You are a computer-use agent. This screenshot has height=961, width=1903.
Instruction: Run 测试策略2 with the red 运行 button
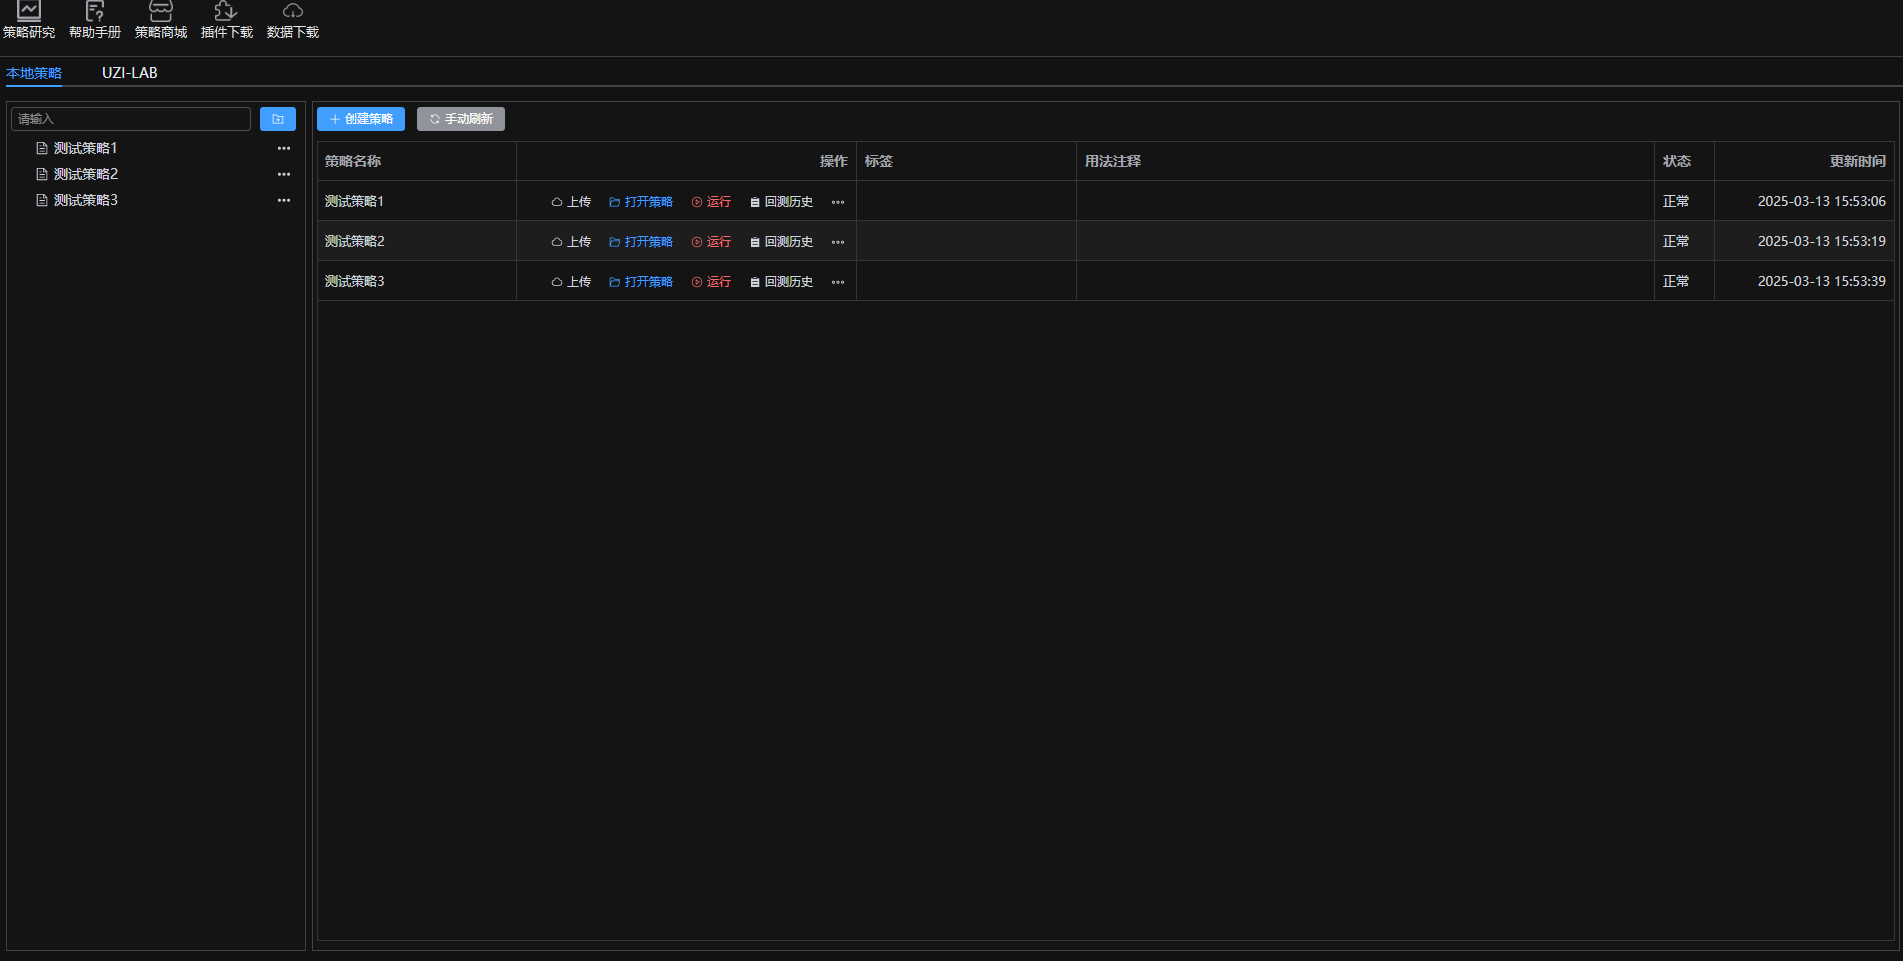(x=711, y=242)
